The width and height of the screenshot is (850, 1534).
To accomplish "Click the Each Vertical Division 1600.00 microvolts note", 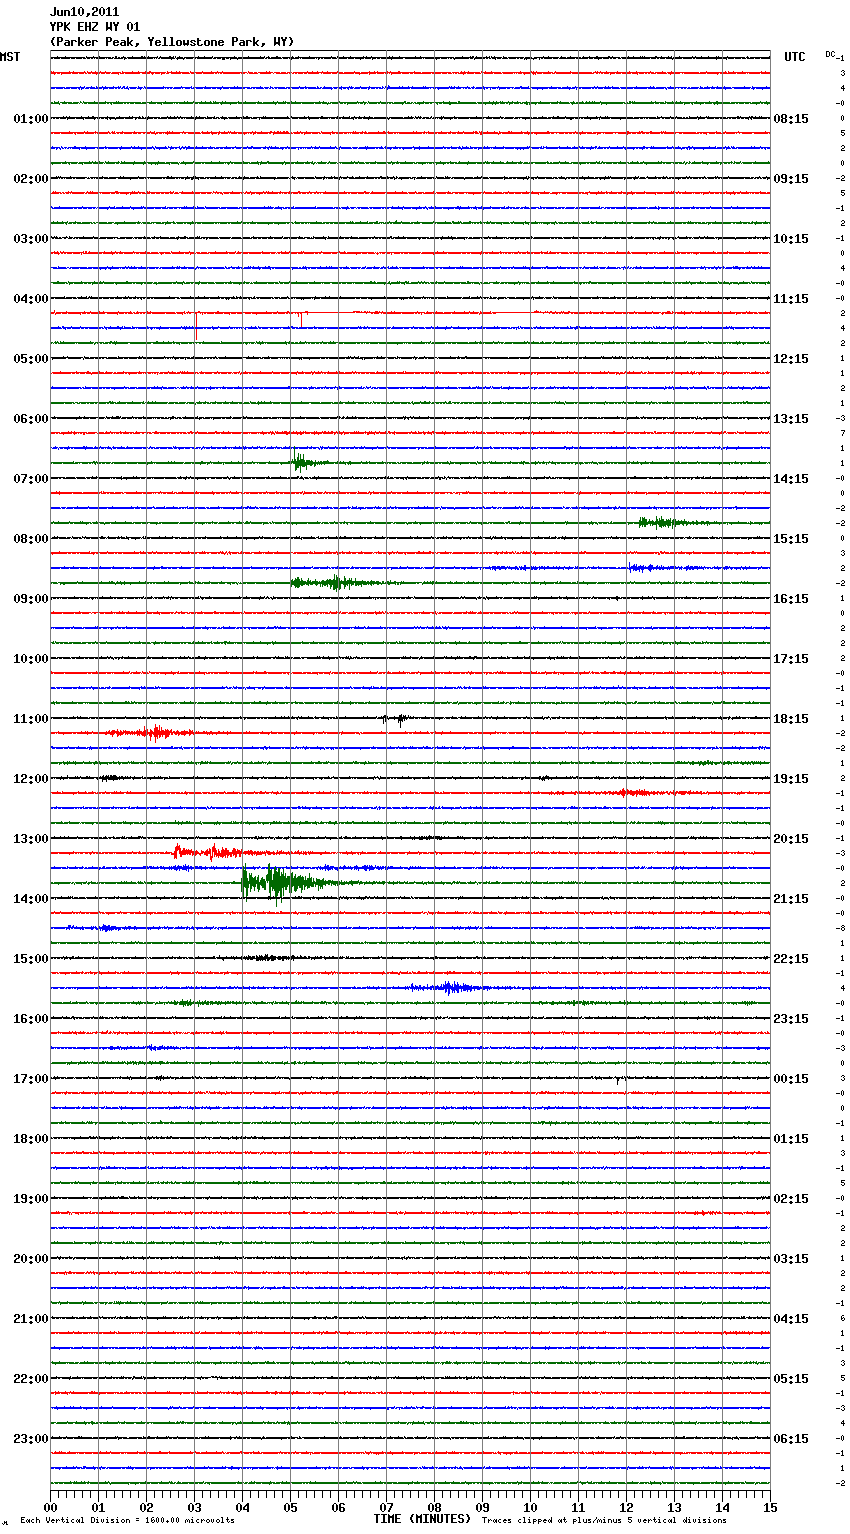I will pyautogui.click(x=127, y=1521).
